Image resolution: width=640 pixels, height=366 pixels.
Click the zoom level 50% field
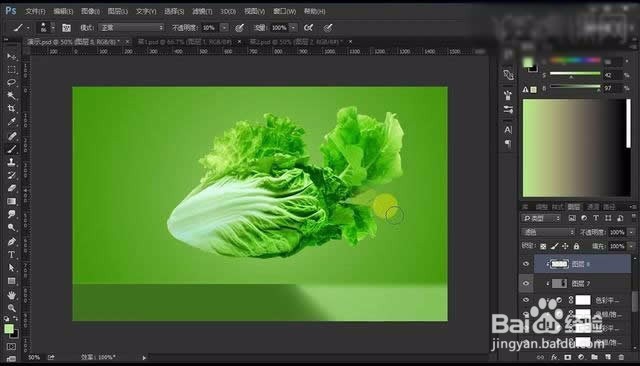coord(34,357)
